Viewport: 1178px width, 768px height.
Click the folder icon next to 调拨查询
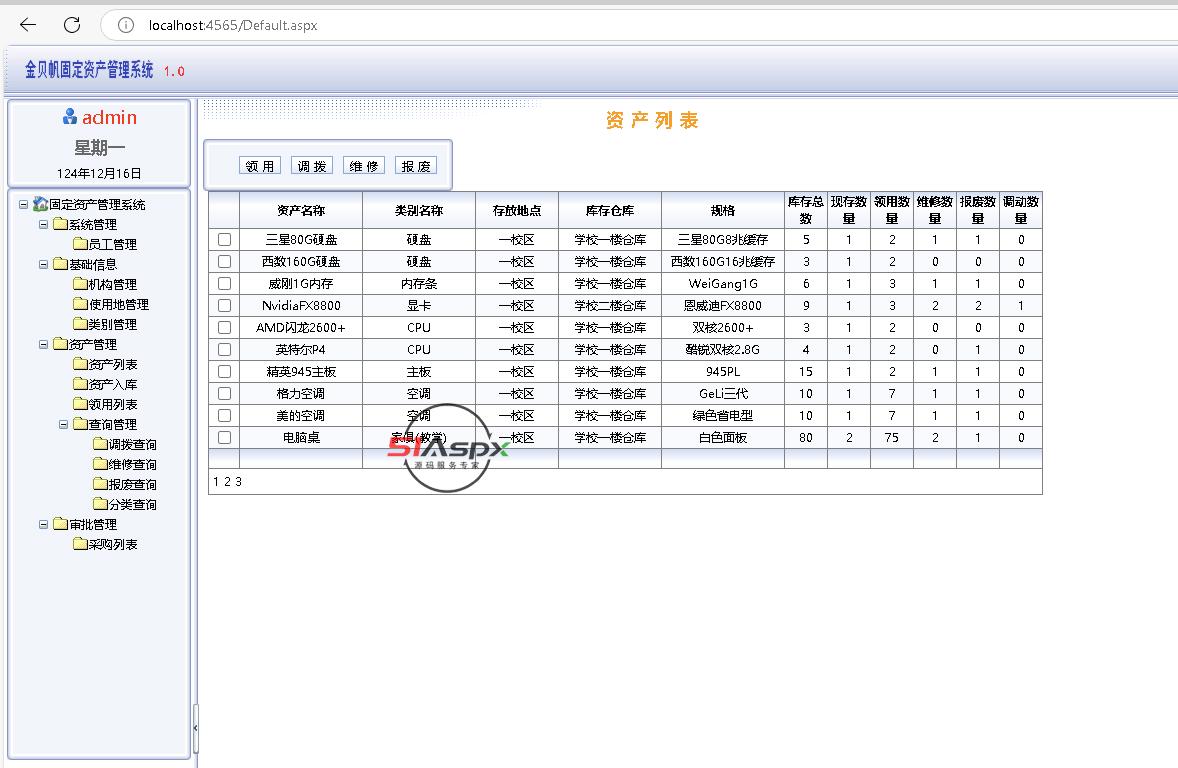coord(100,444)
